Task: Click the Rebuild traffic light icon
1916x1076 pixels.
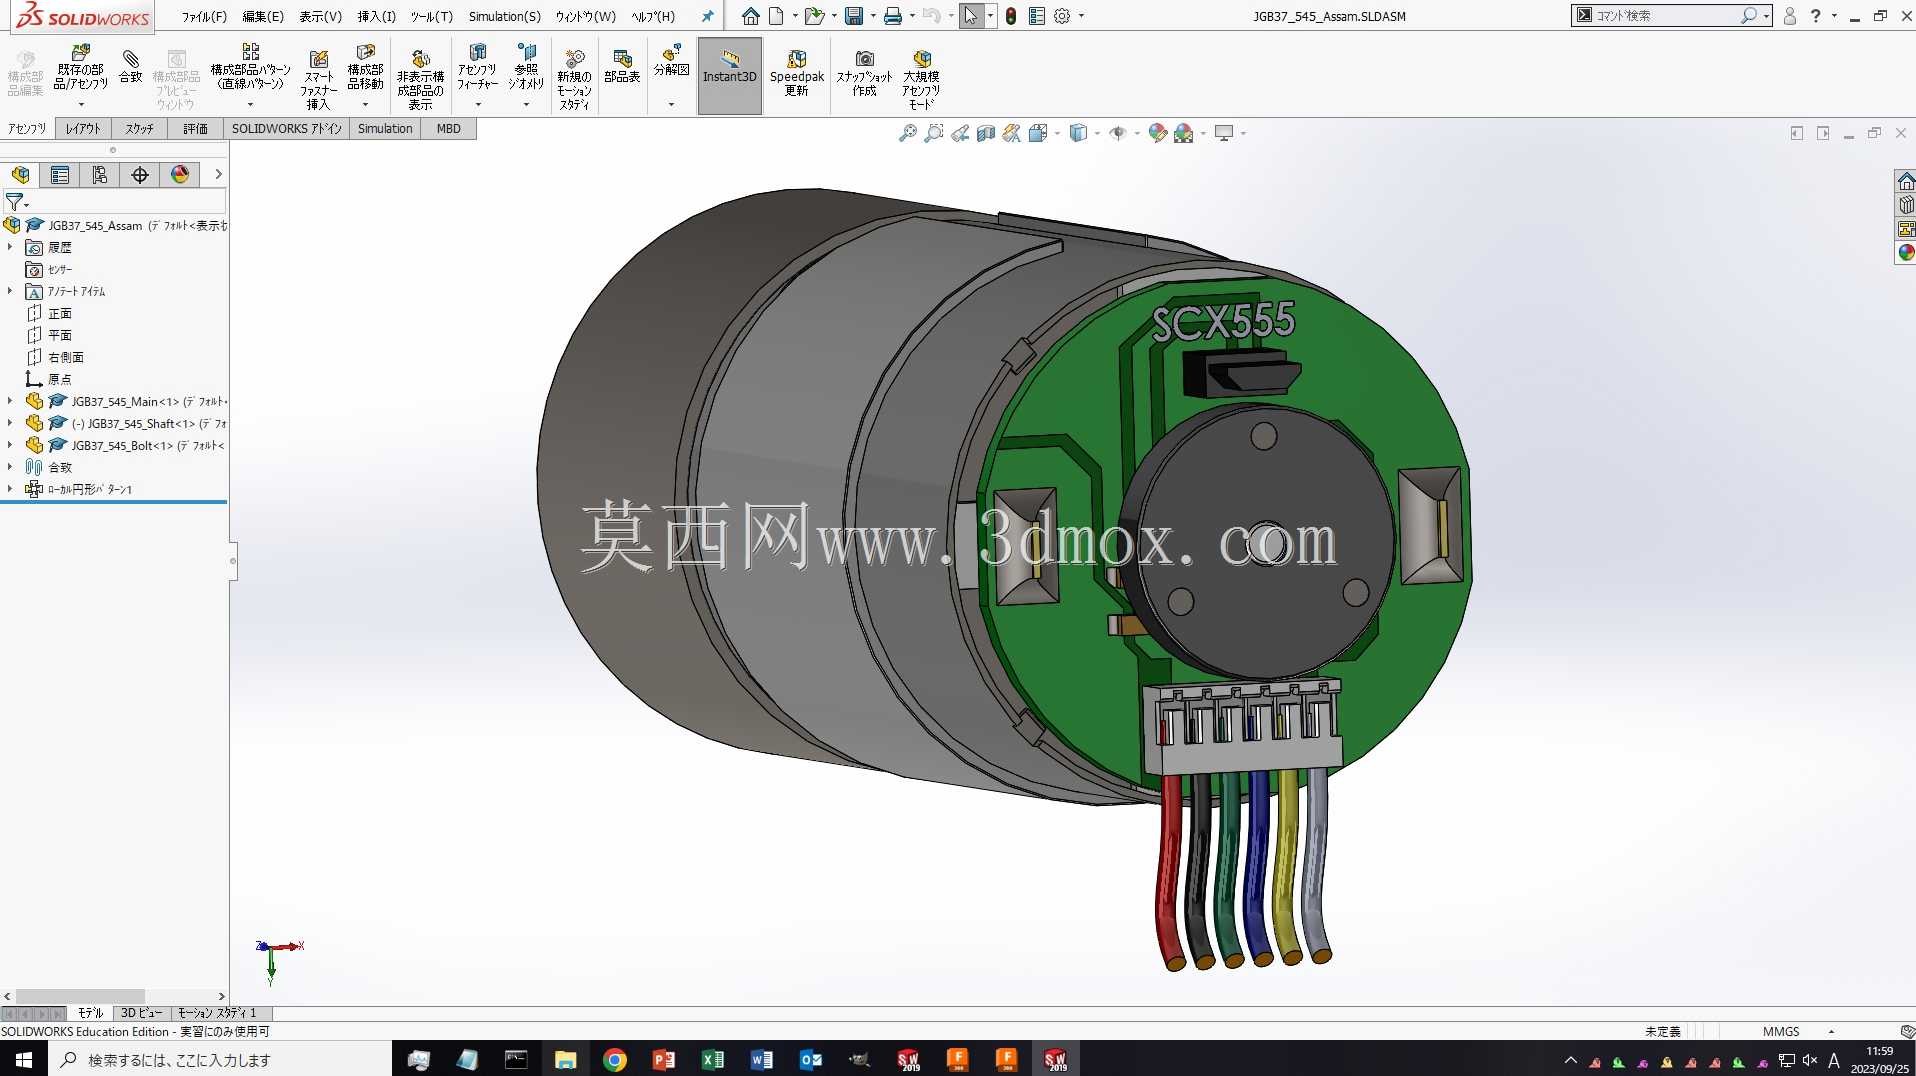Action: click(x=1011, y=16)
